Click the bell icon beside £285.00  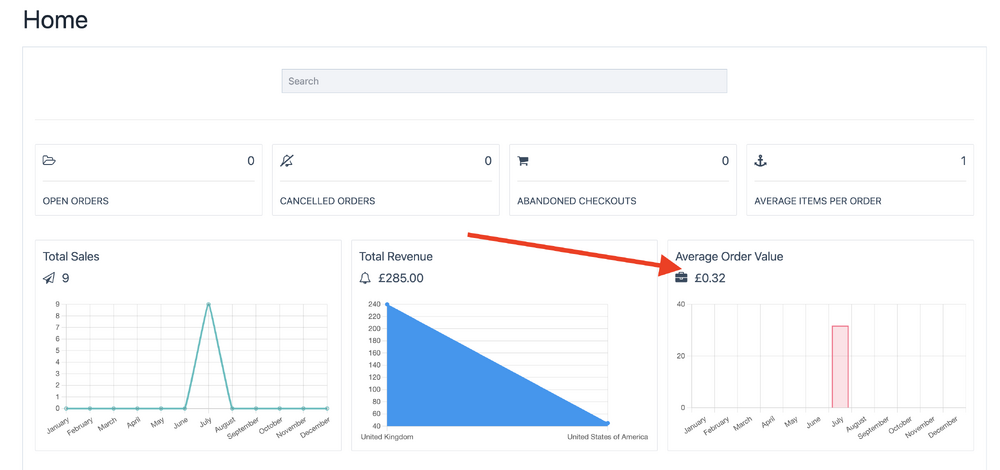365,278
